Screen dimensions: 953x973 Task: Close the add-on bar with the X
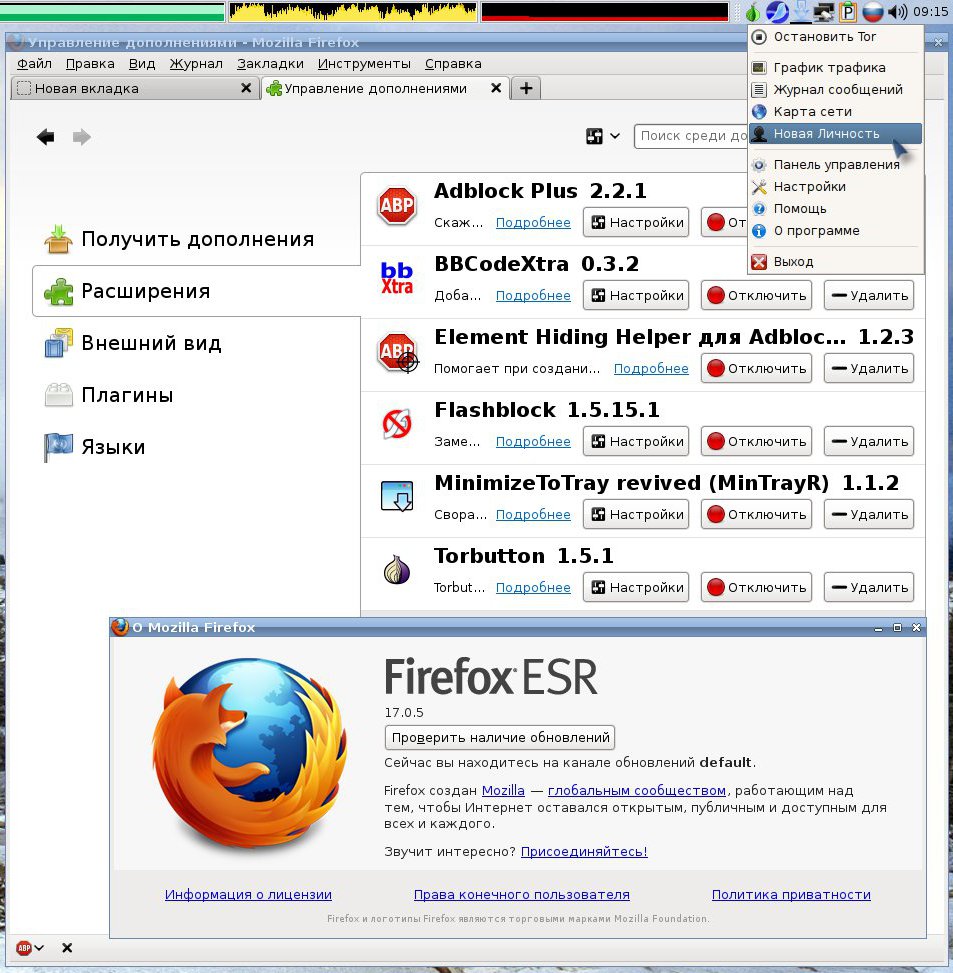67,948
